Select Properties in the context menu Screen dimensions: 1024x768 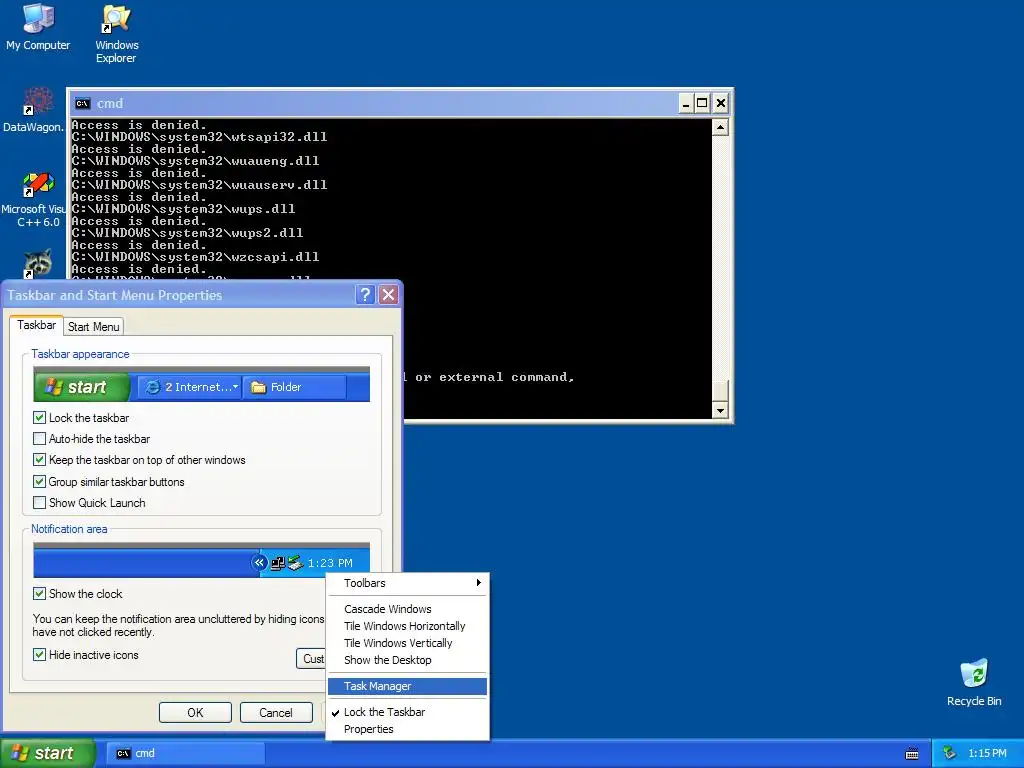pyautogui.click(x=408, y=729)
